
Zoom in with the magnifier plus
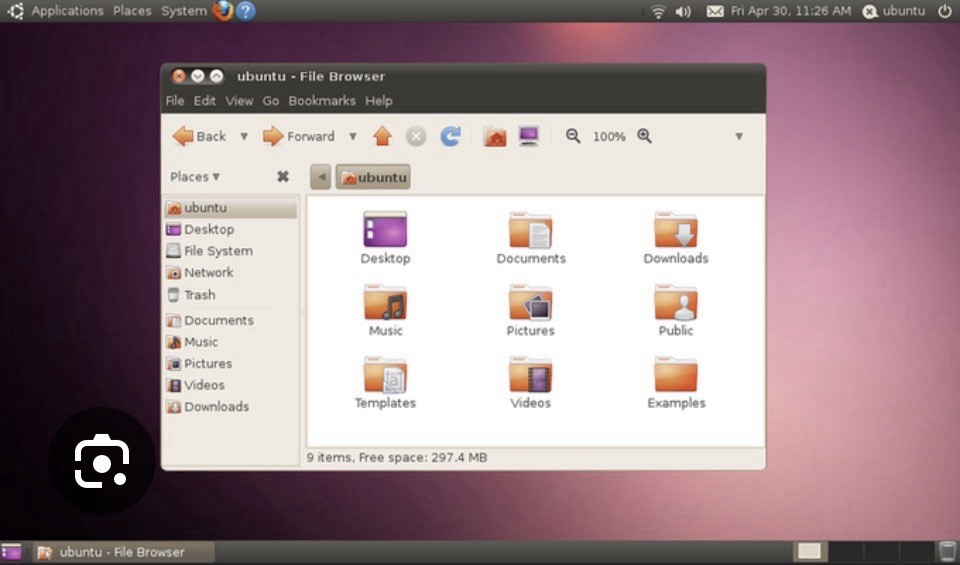644,136
